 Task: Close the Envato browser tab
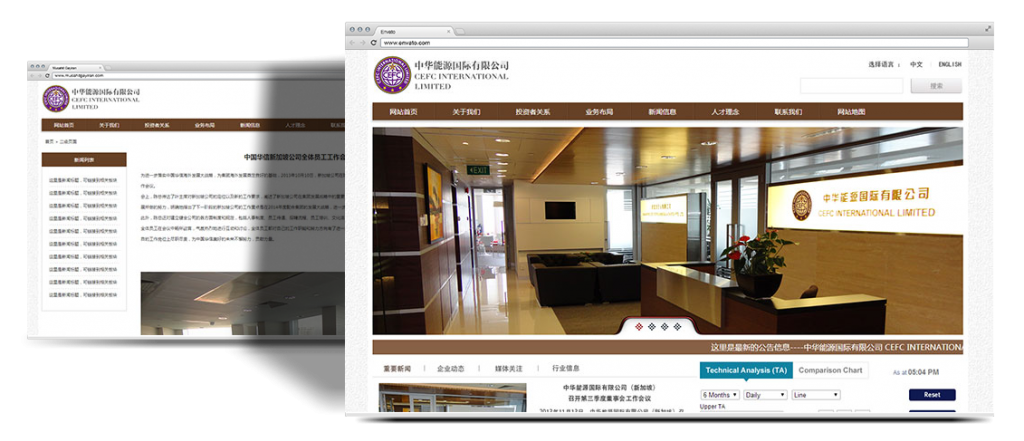[449, 31]
